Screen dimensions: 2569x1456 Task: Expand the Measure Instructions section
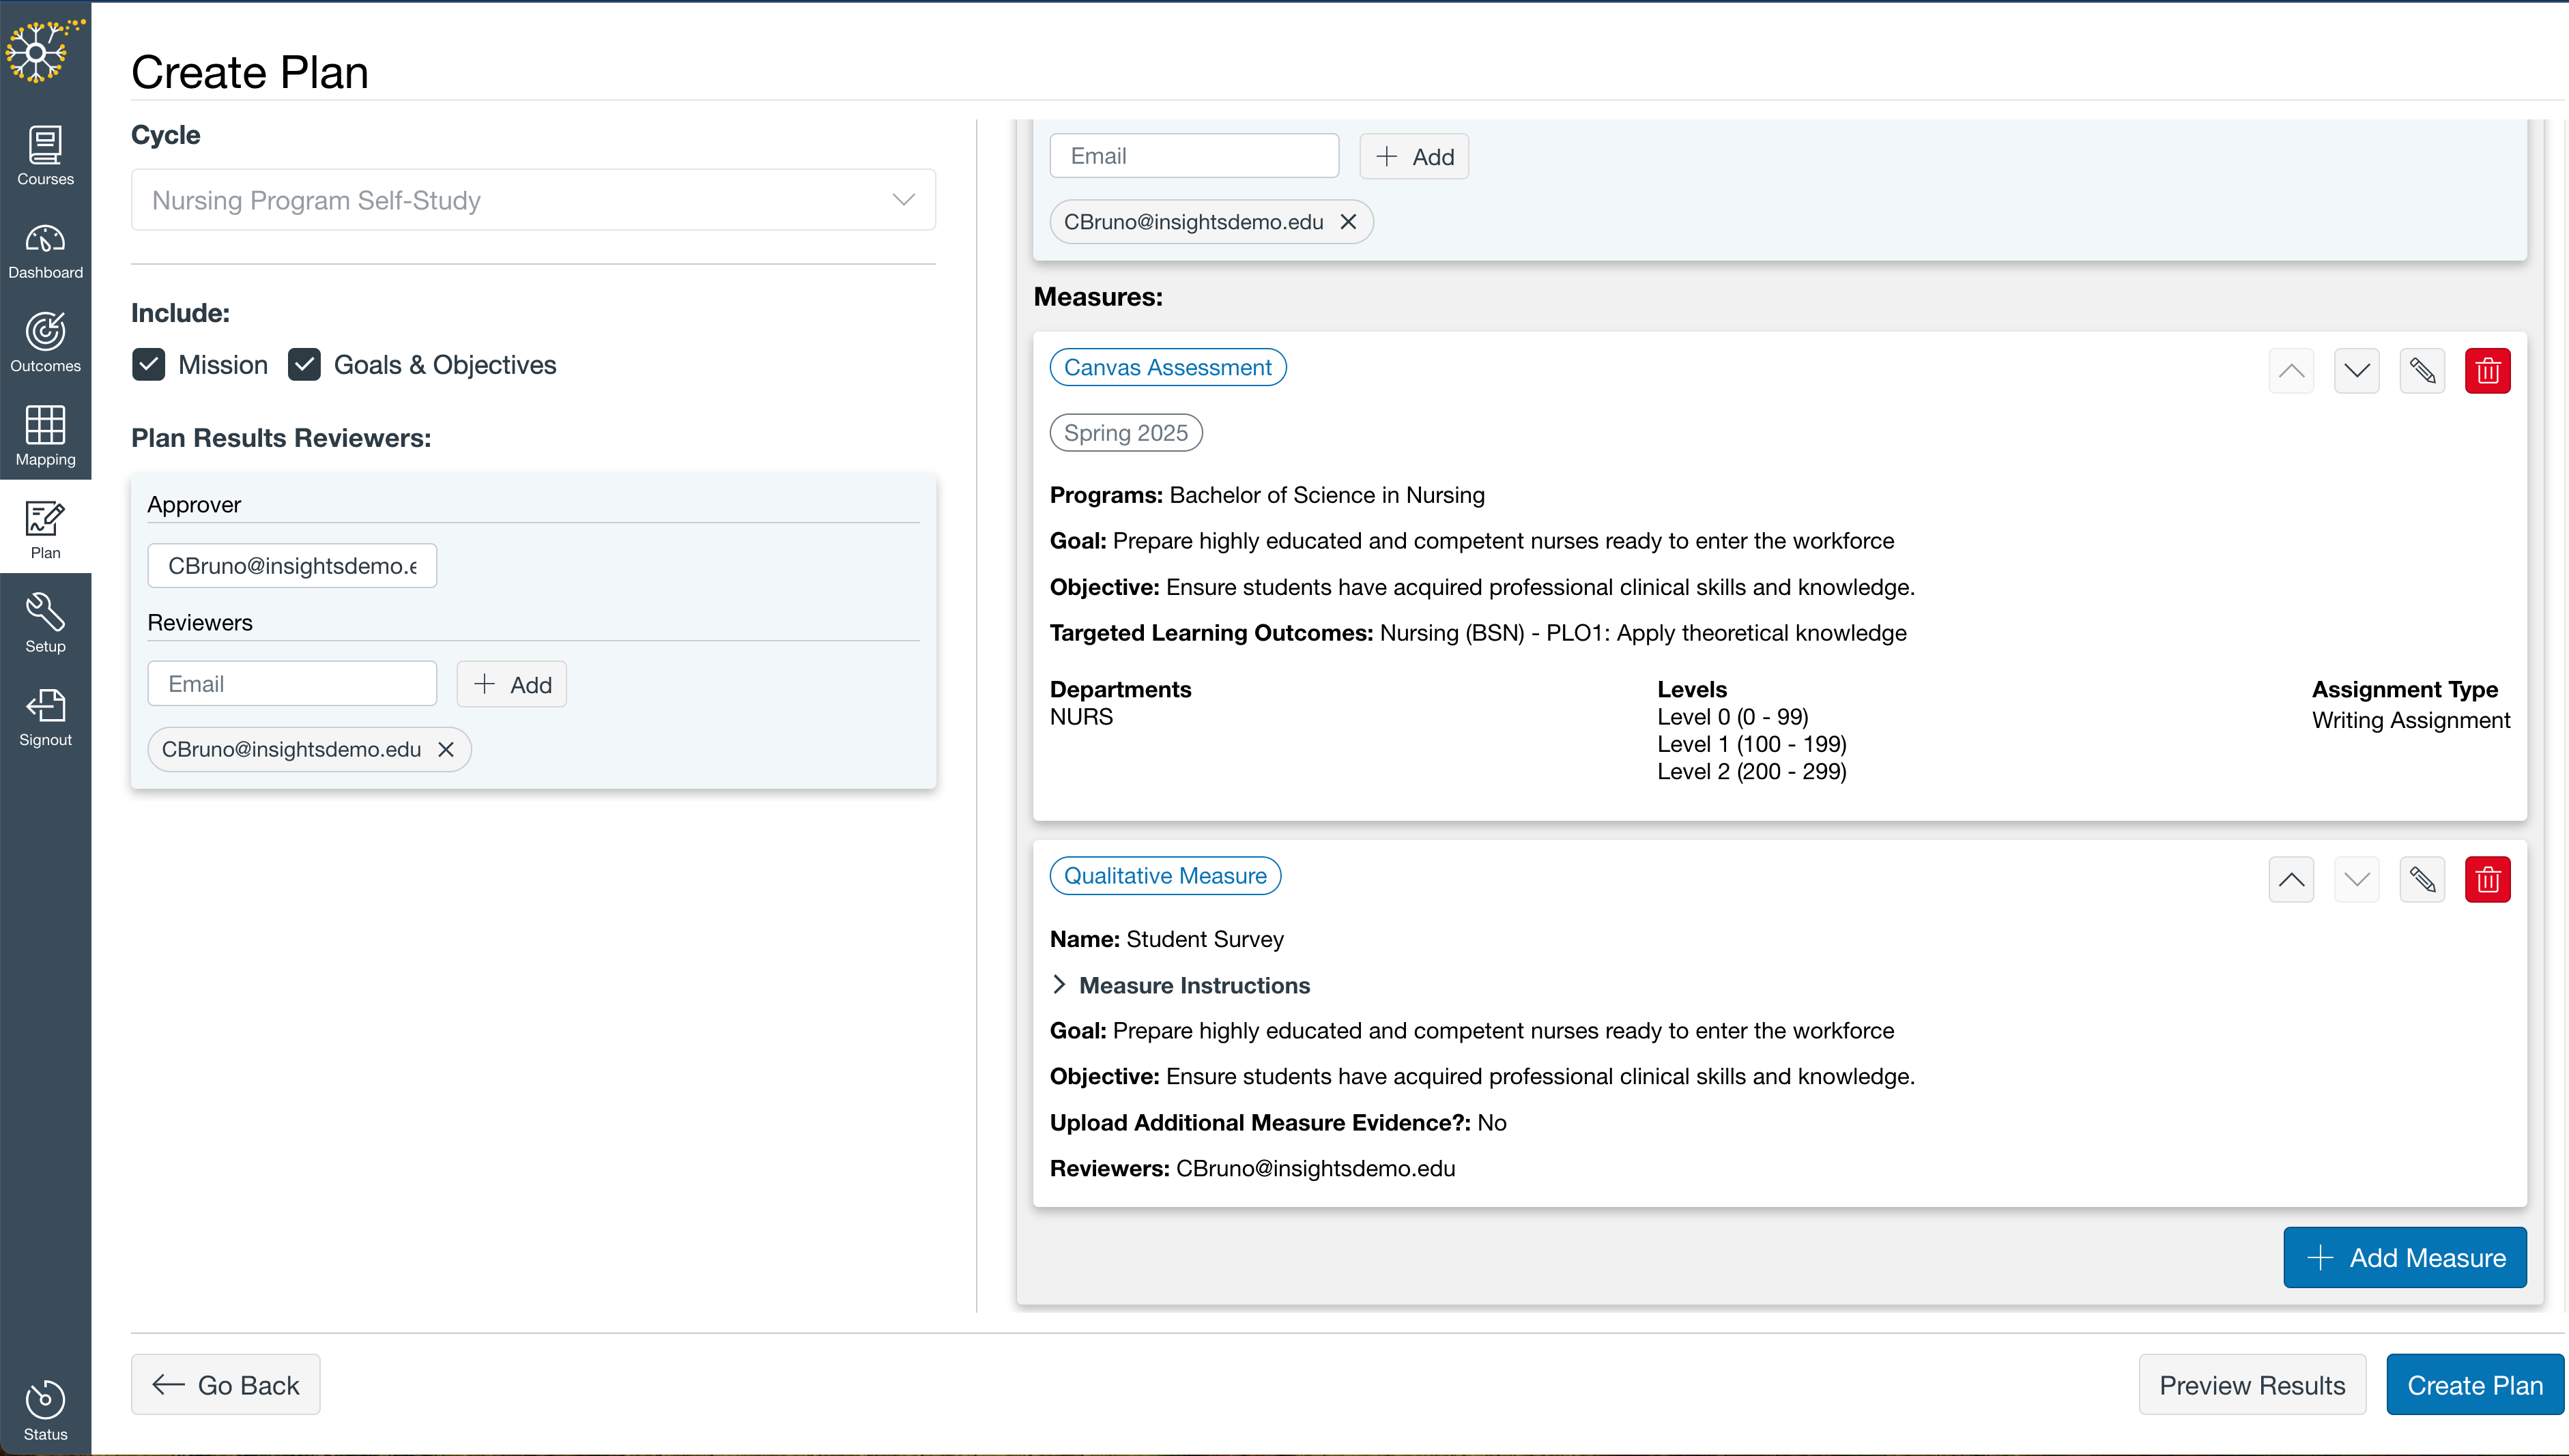(1180, 985)
